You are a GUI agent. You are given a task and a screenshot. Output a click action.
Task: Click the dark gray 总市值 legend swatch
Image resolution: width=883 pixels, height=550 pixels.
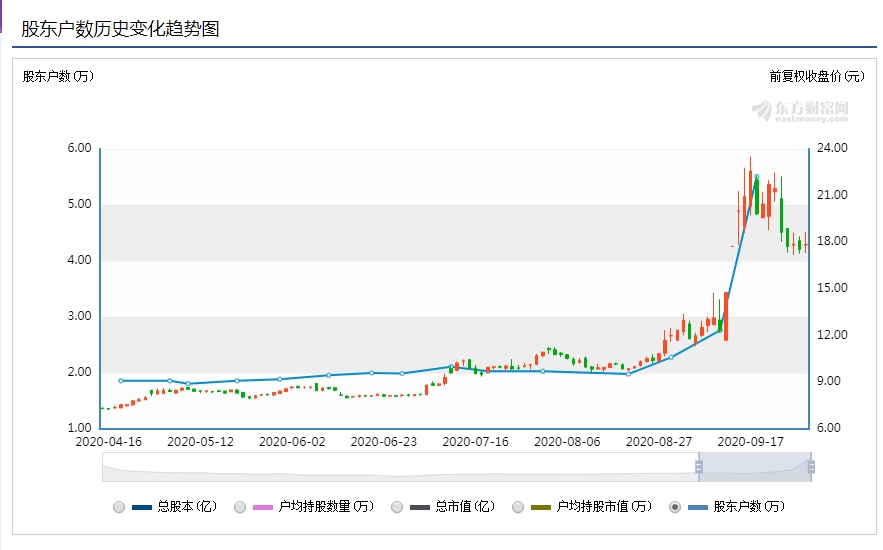pyautogui.click(x=421, y=507)
